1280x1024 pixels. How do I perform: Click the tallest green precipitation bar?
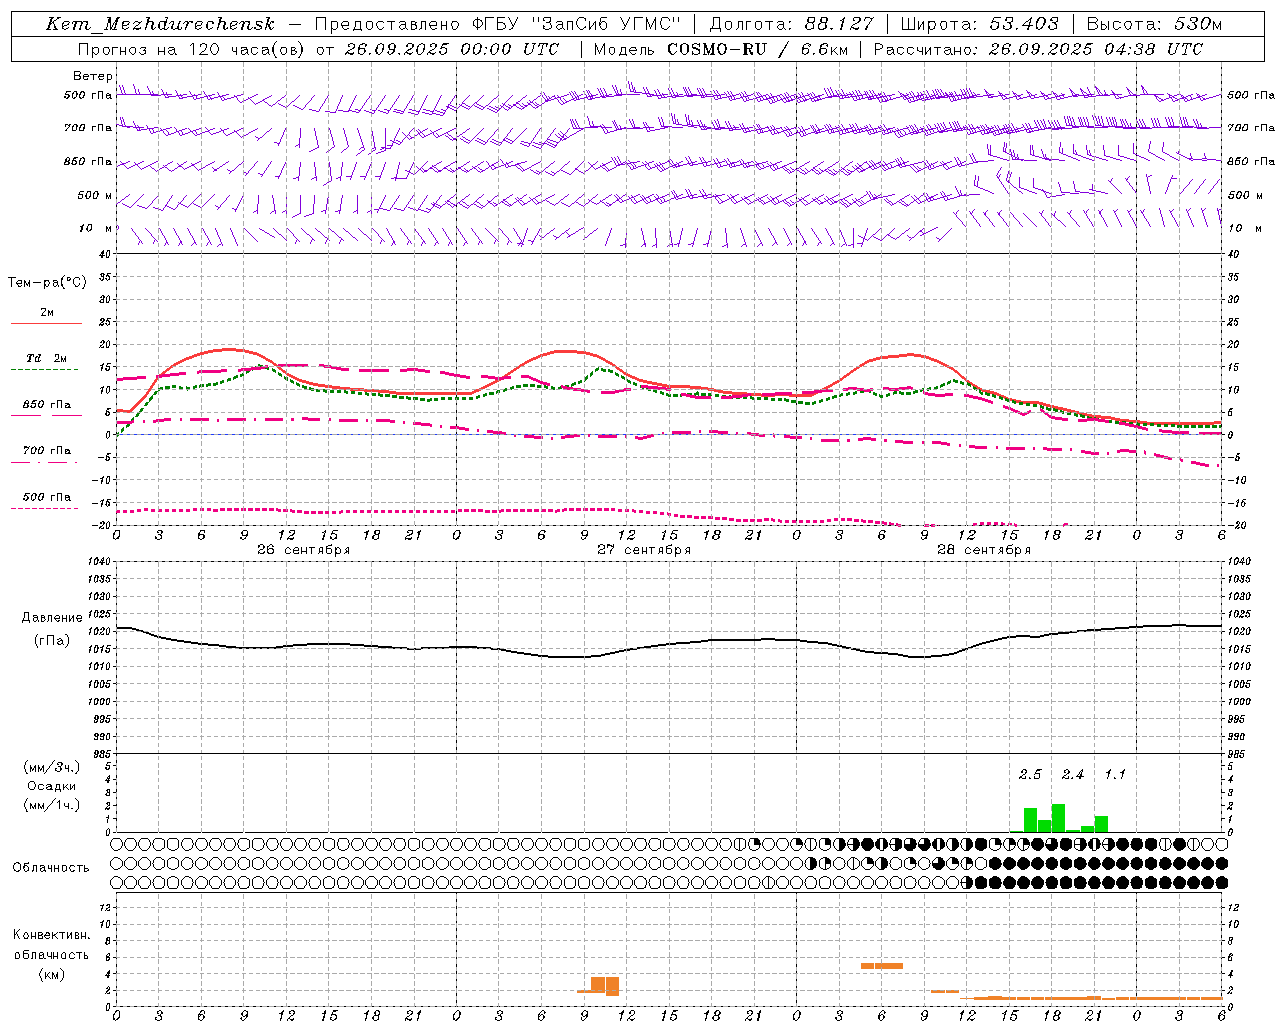click(x=1058, y=818)
